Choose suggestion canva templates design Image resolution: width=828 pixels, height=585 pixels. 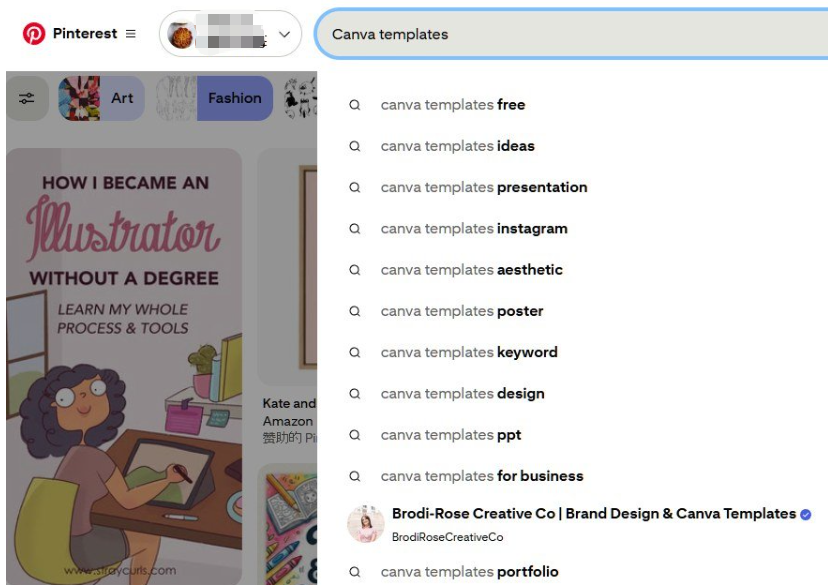[462, 393]
